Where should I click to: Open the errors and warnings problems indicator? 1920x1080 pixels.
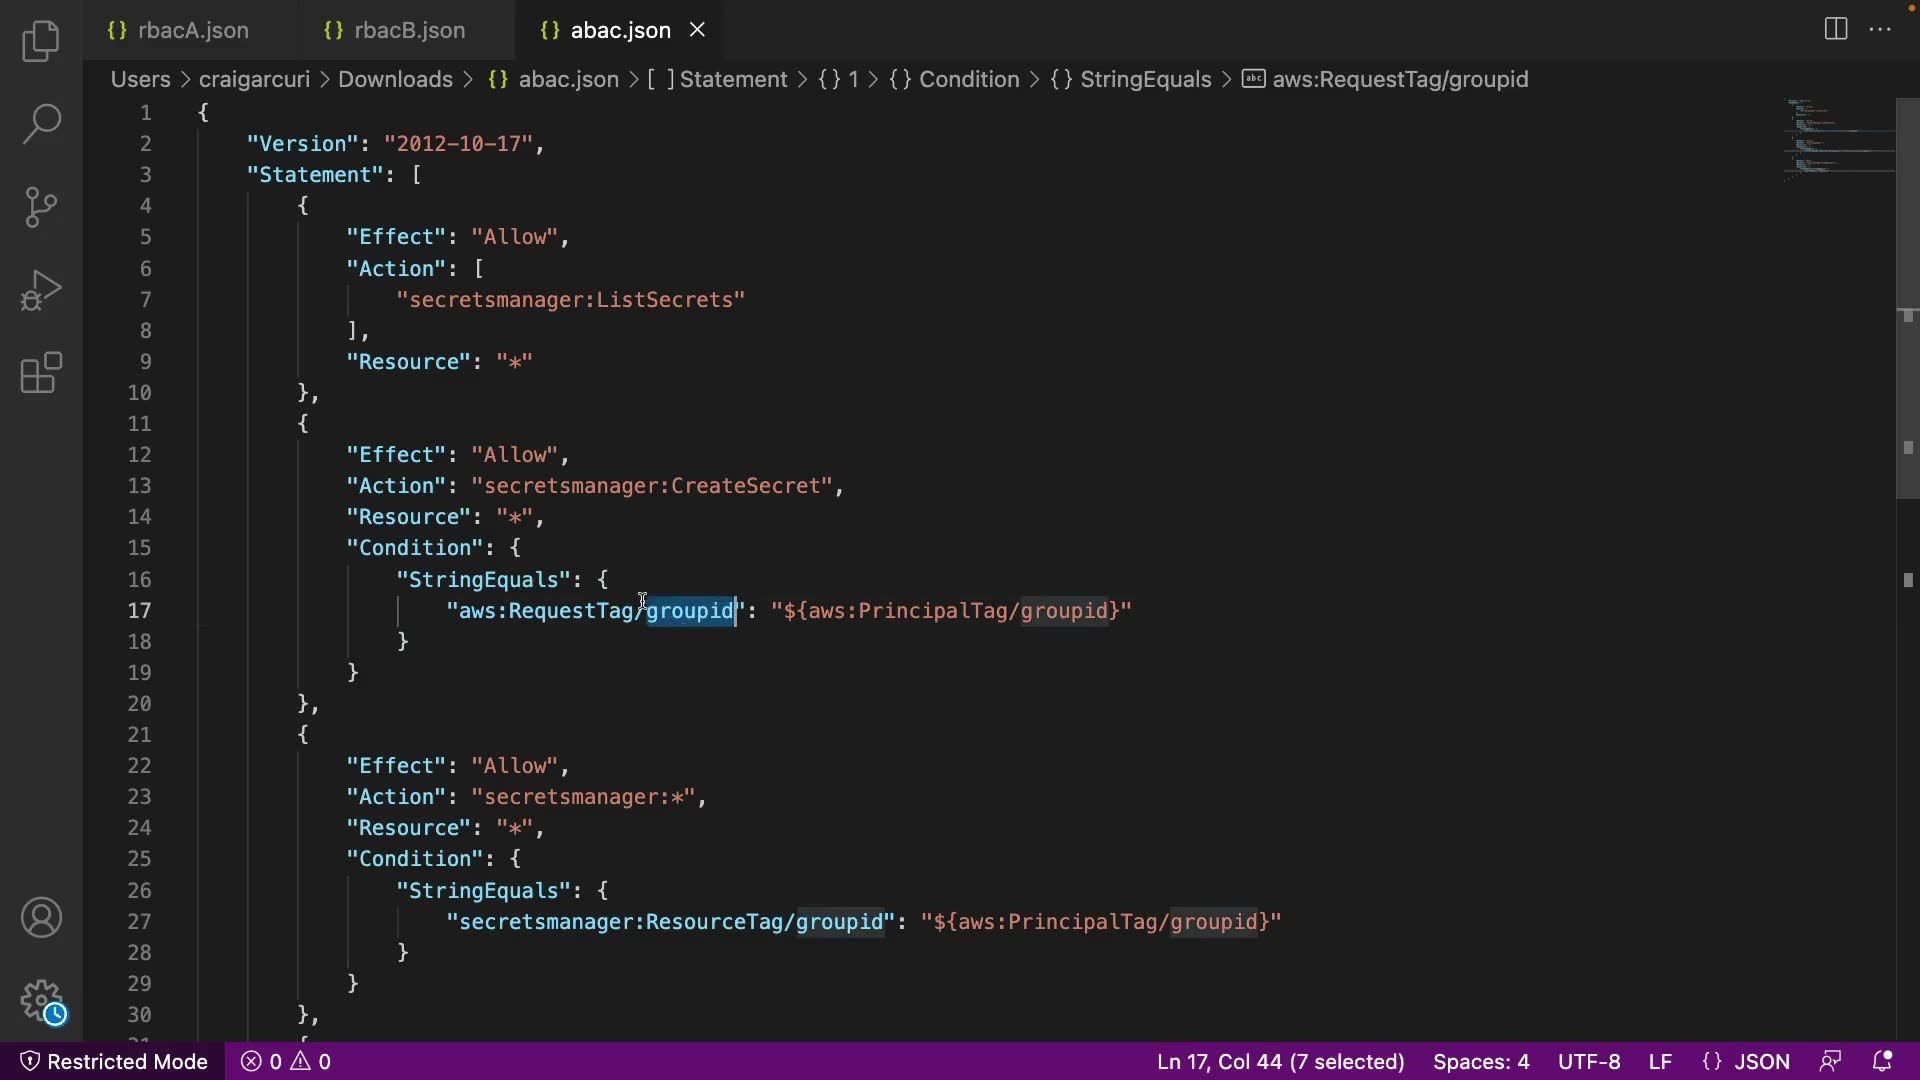(x=286, y=1061)
